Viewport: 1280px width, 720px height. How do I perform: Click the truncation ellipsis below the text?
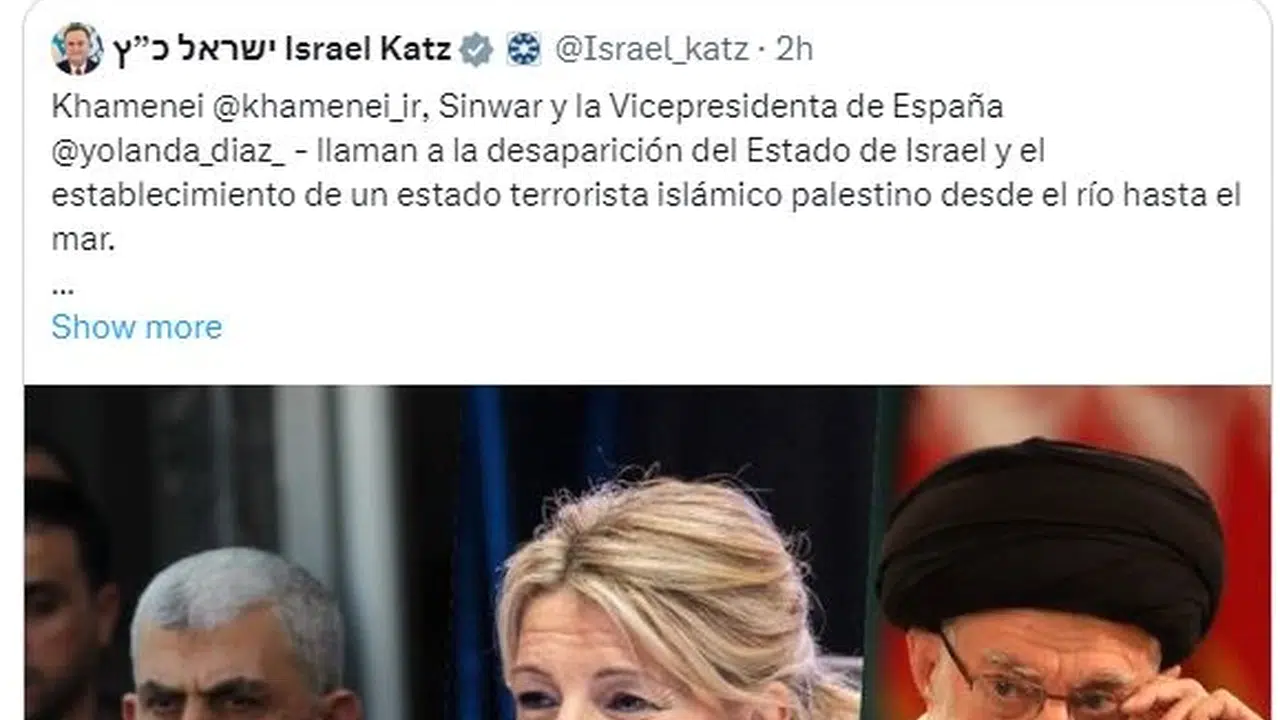(x=62, y=288)
